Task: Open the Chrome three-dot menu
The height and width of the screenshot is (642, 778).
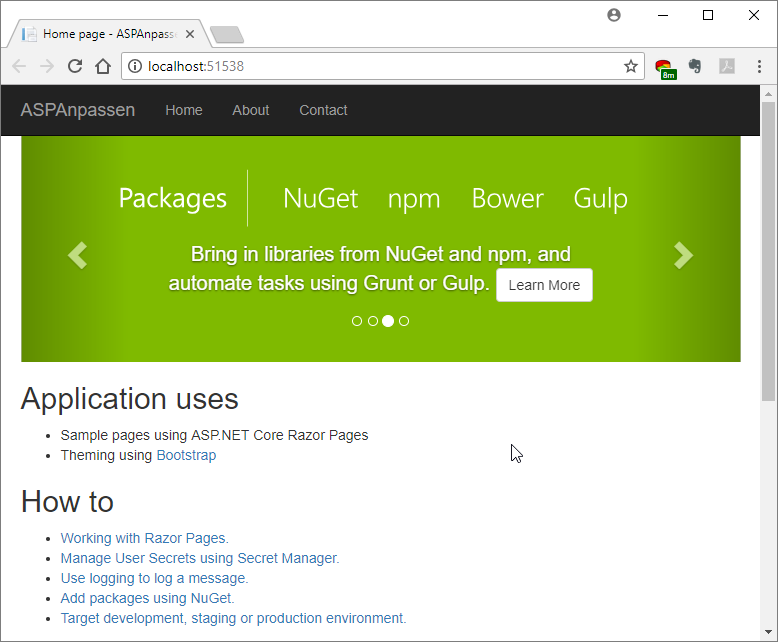Action: 759,67
